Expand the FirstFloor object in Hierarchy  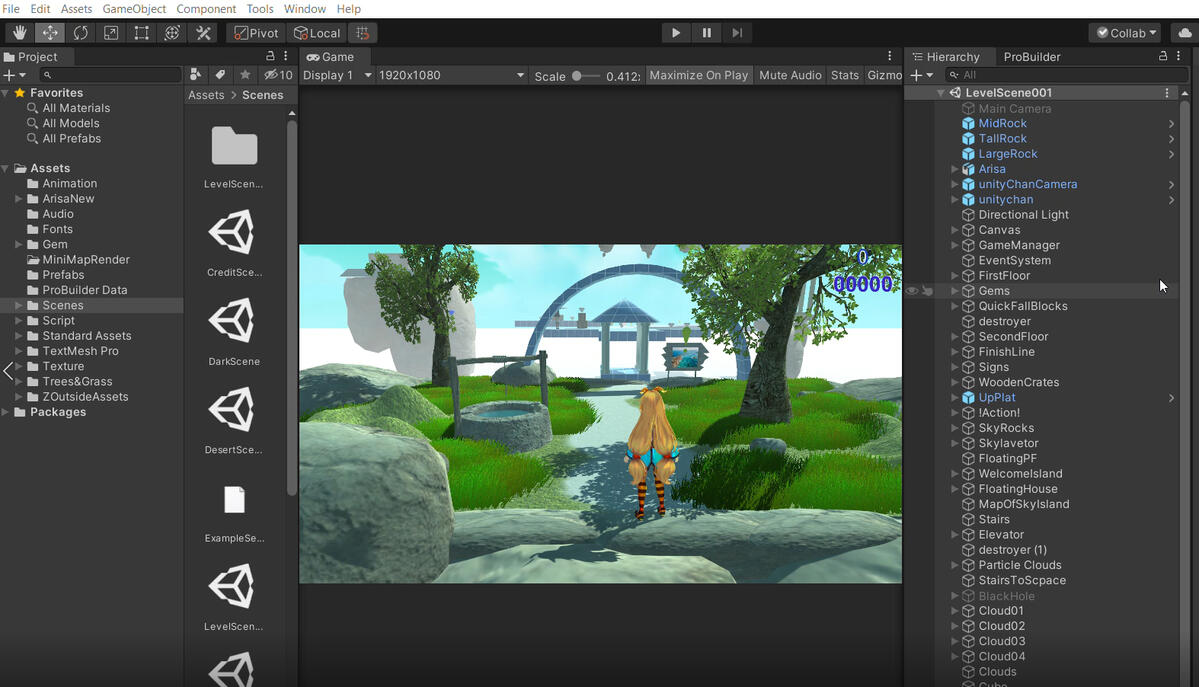point(955,276)
